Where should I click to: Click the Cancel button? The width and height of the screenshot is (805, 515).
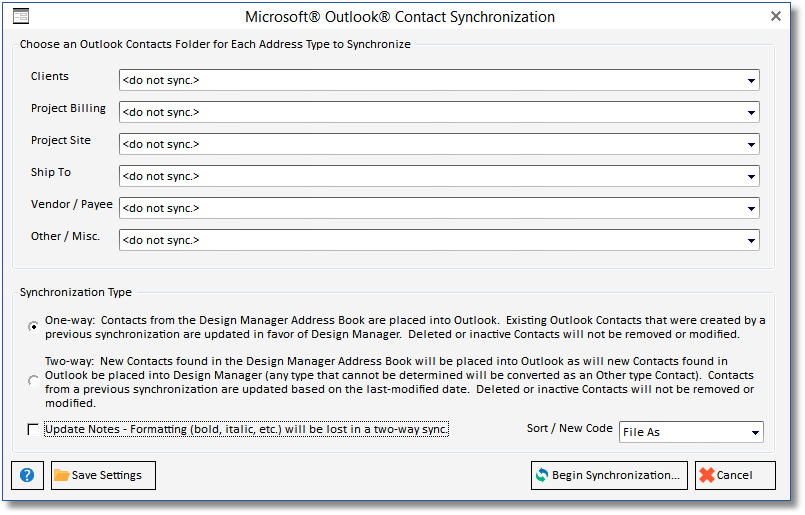click(x=735, y=475)
